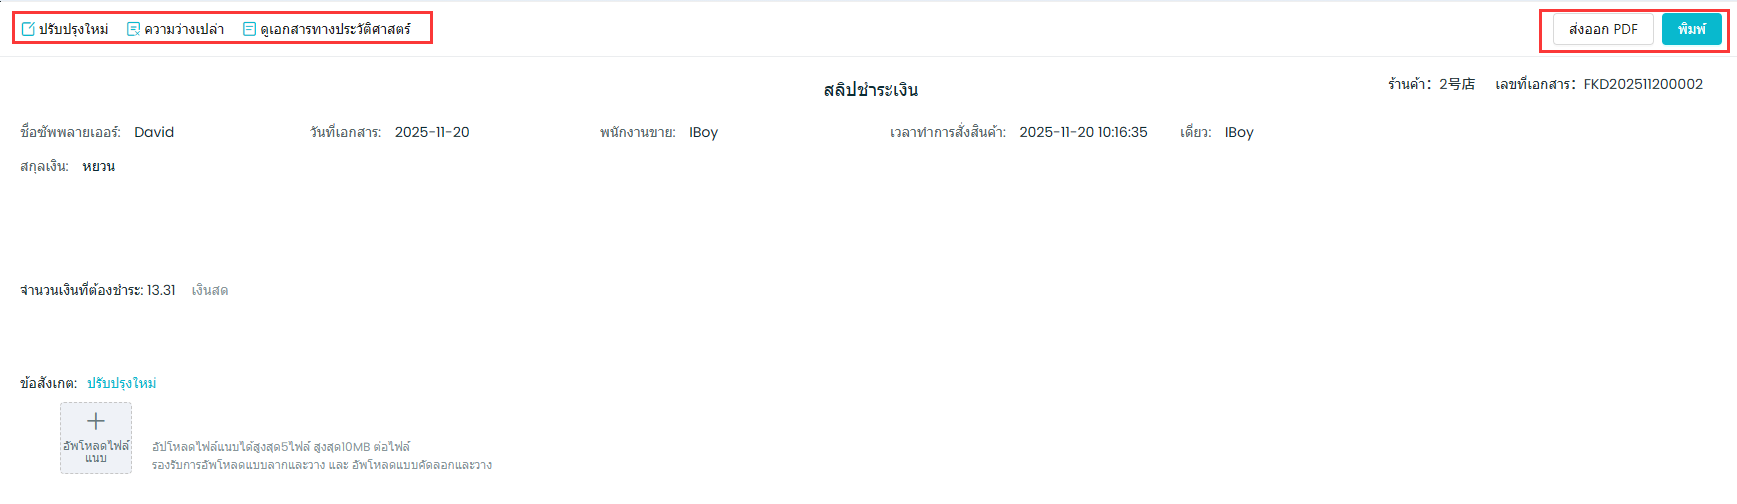Click the payable amount 13.31
The height and width of the screenshot is (504, 1737).
(161, 290)
